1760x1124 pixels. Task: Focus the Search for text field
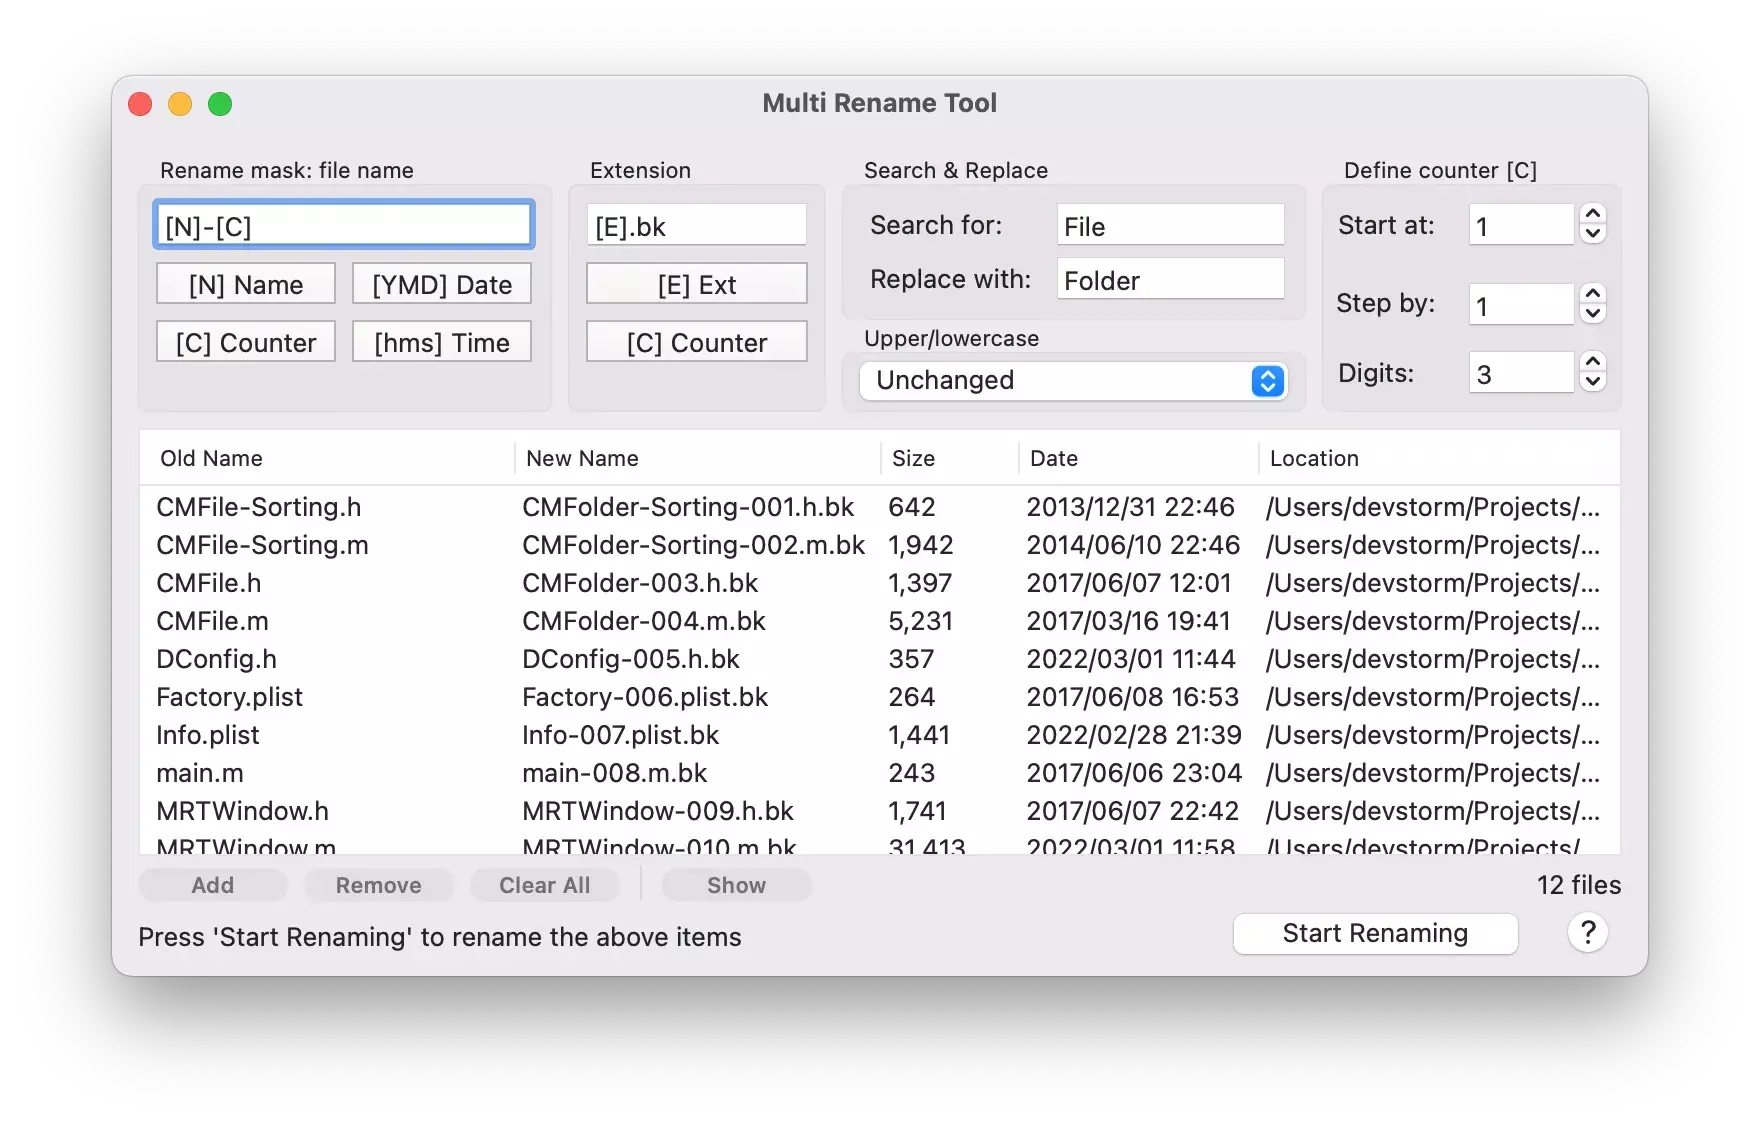click(x=1170, y=226)
